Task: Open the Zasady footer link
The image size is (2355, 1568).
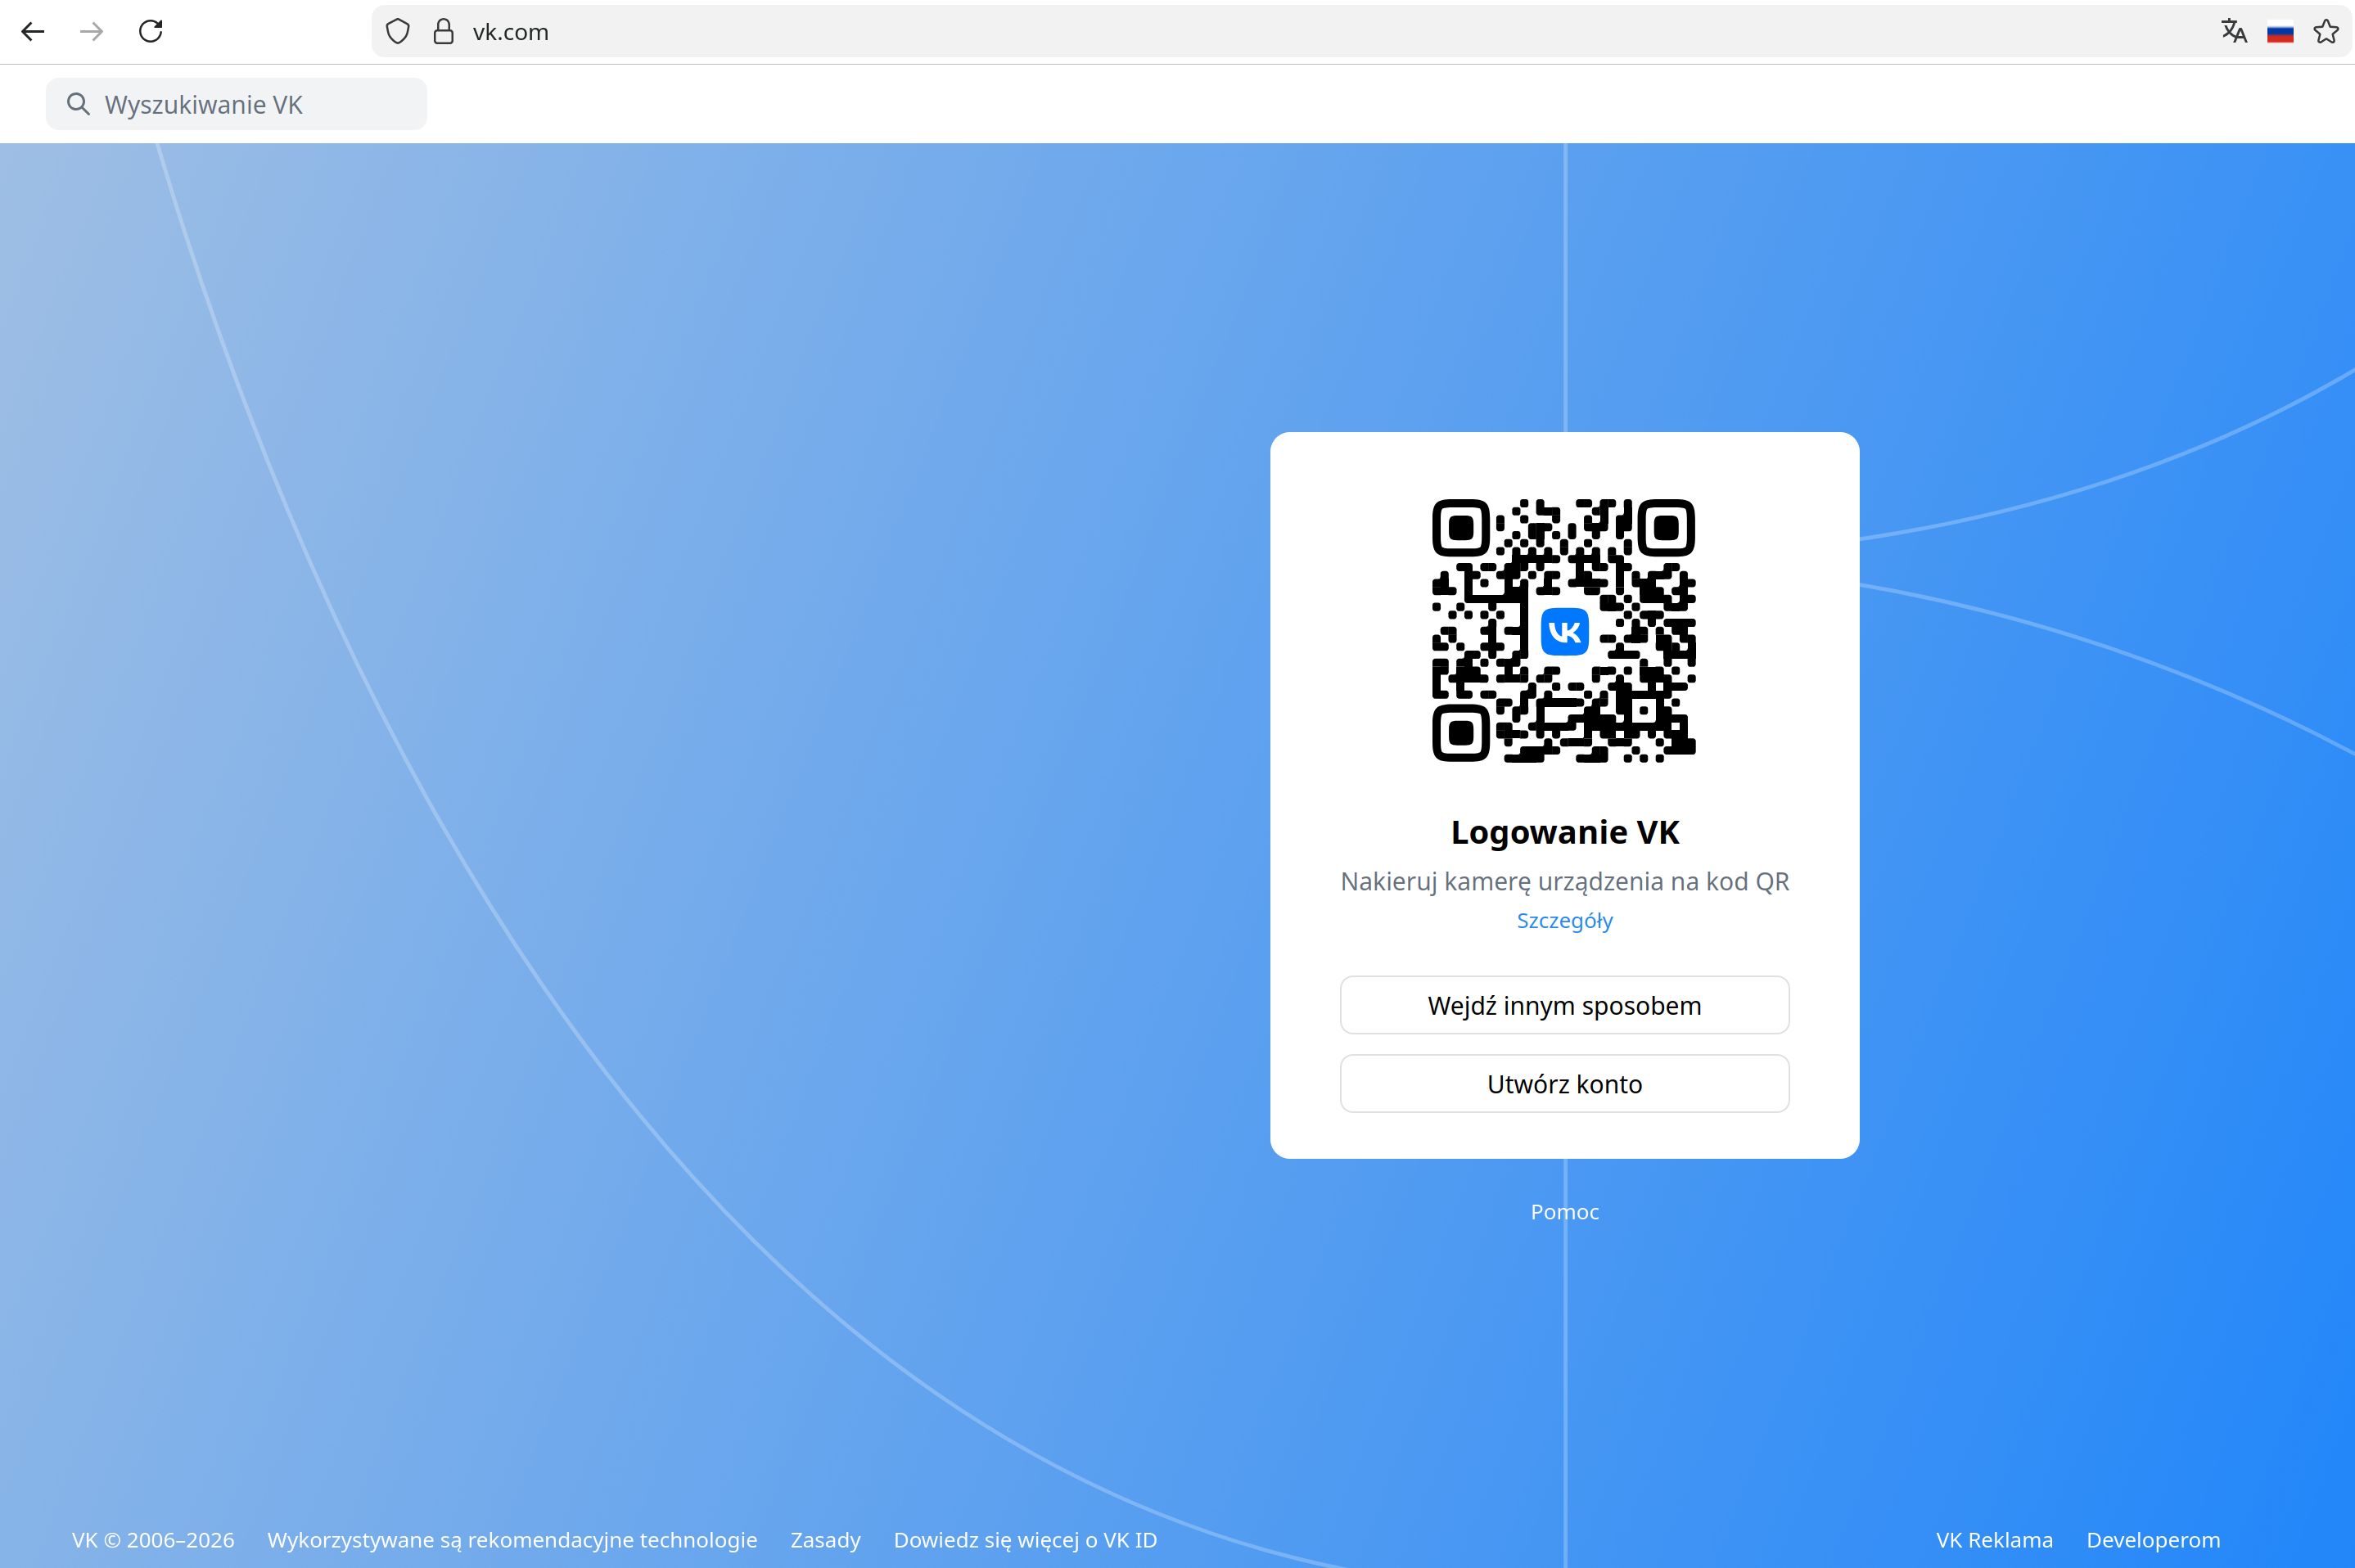Action: tap(825, 1540)
